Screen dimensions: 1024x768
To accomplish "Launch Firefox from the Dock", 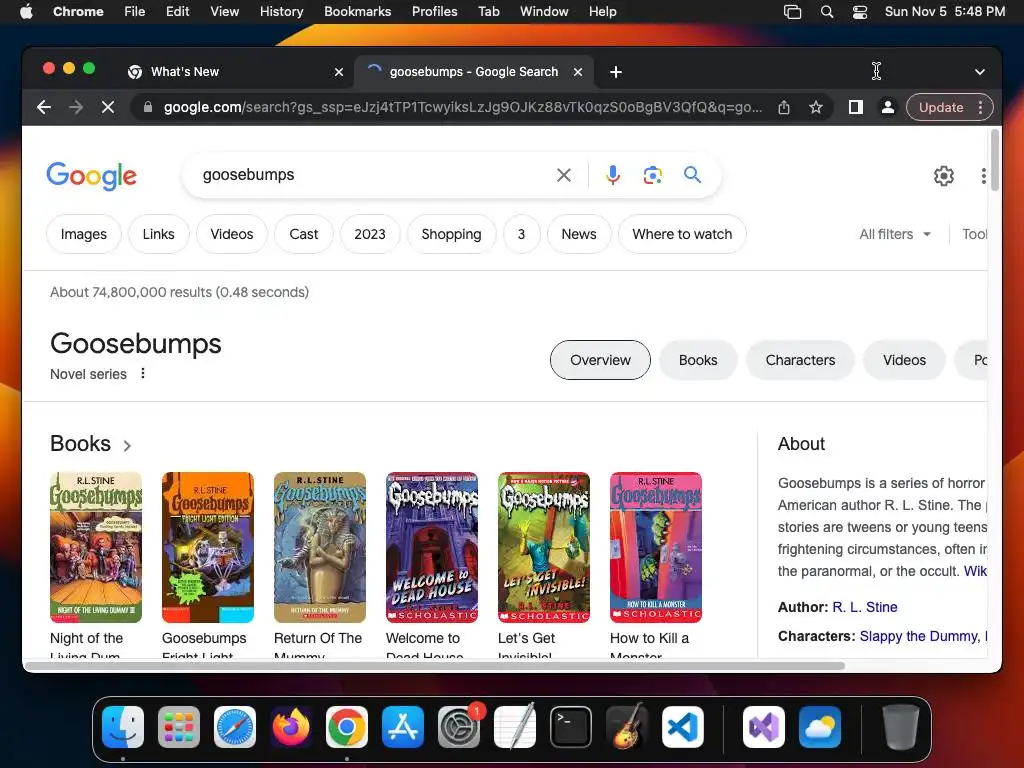I will coord(291,727).
